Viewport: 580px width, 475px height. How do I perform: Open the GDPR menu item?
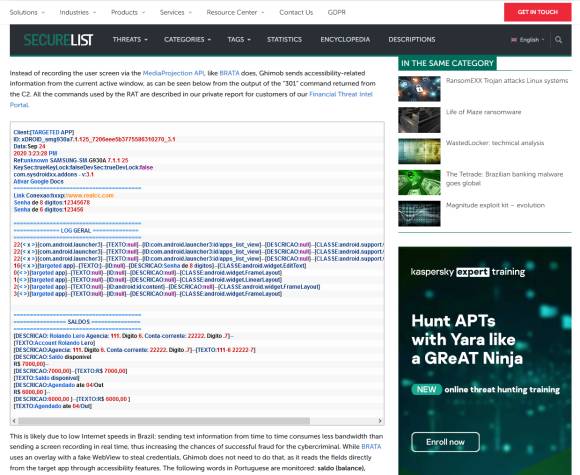336,12
